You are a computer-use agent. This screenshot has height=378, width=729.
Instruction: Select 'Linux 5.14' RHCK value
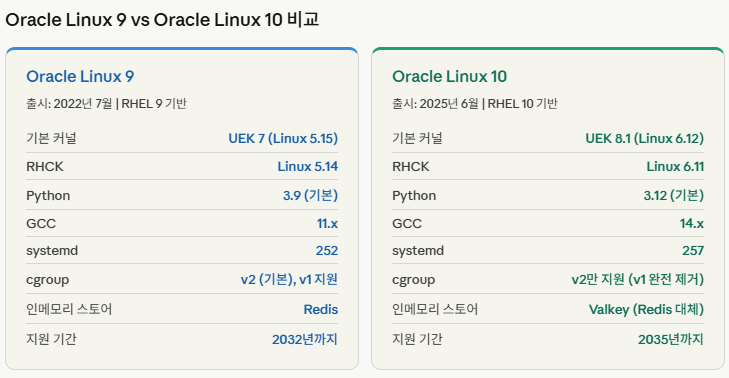[x=308, y=166]
